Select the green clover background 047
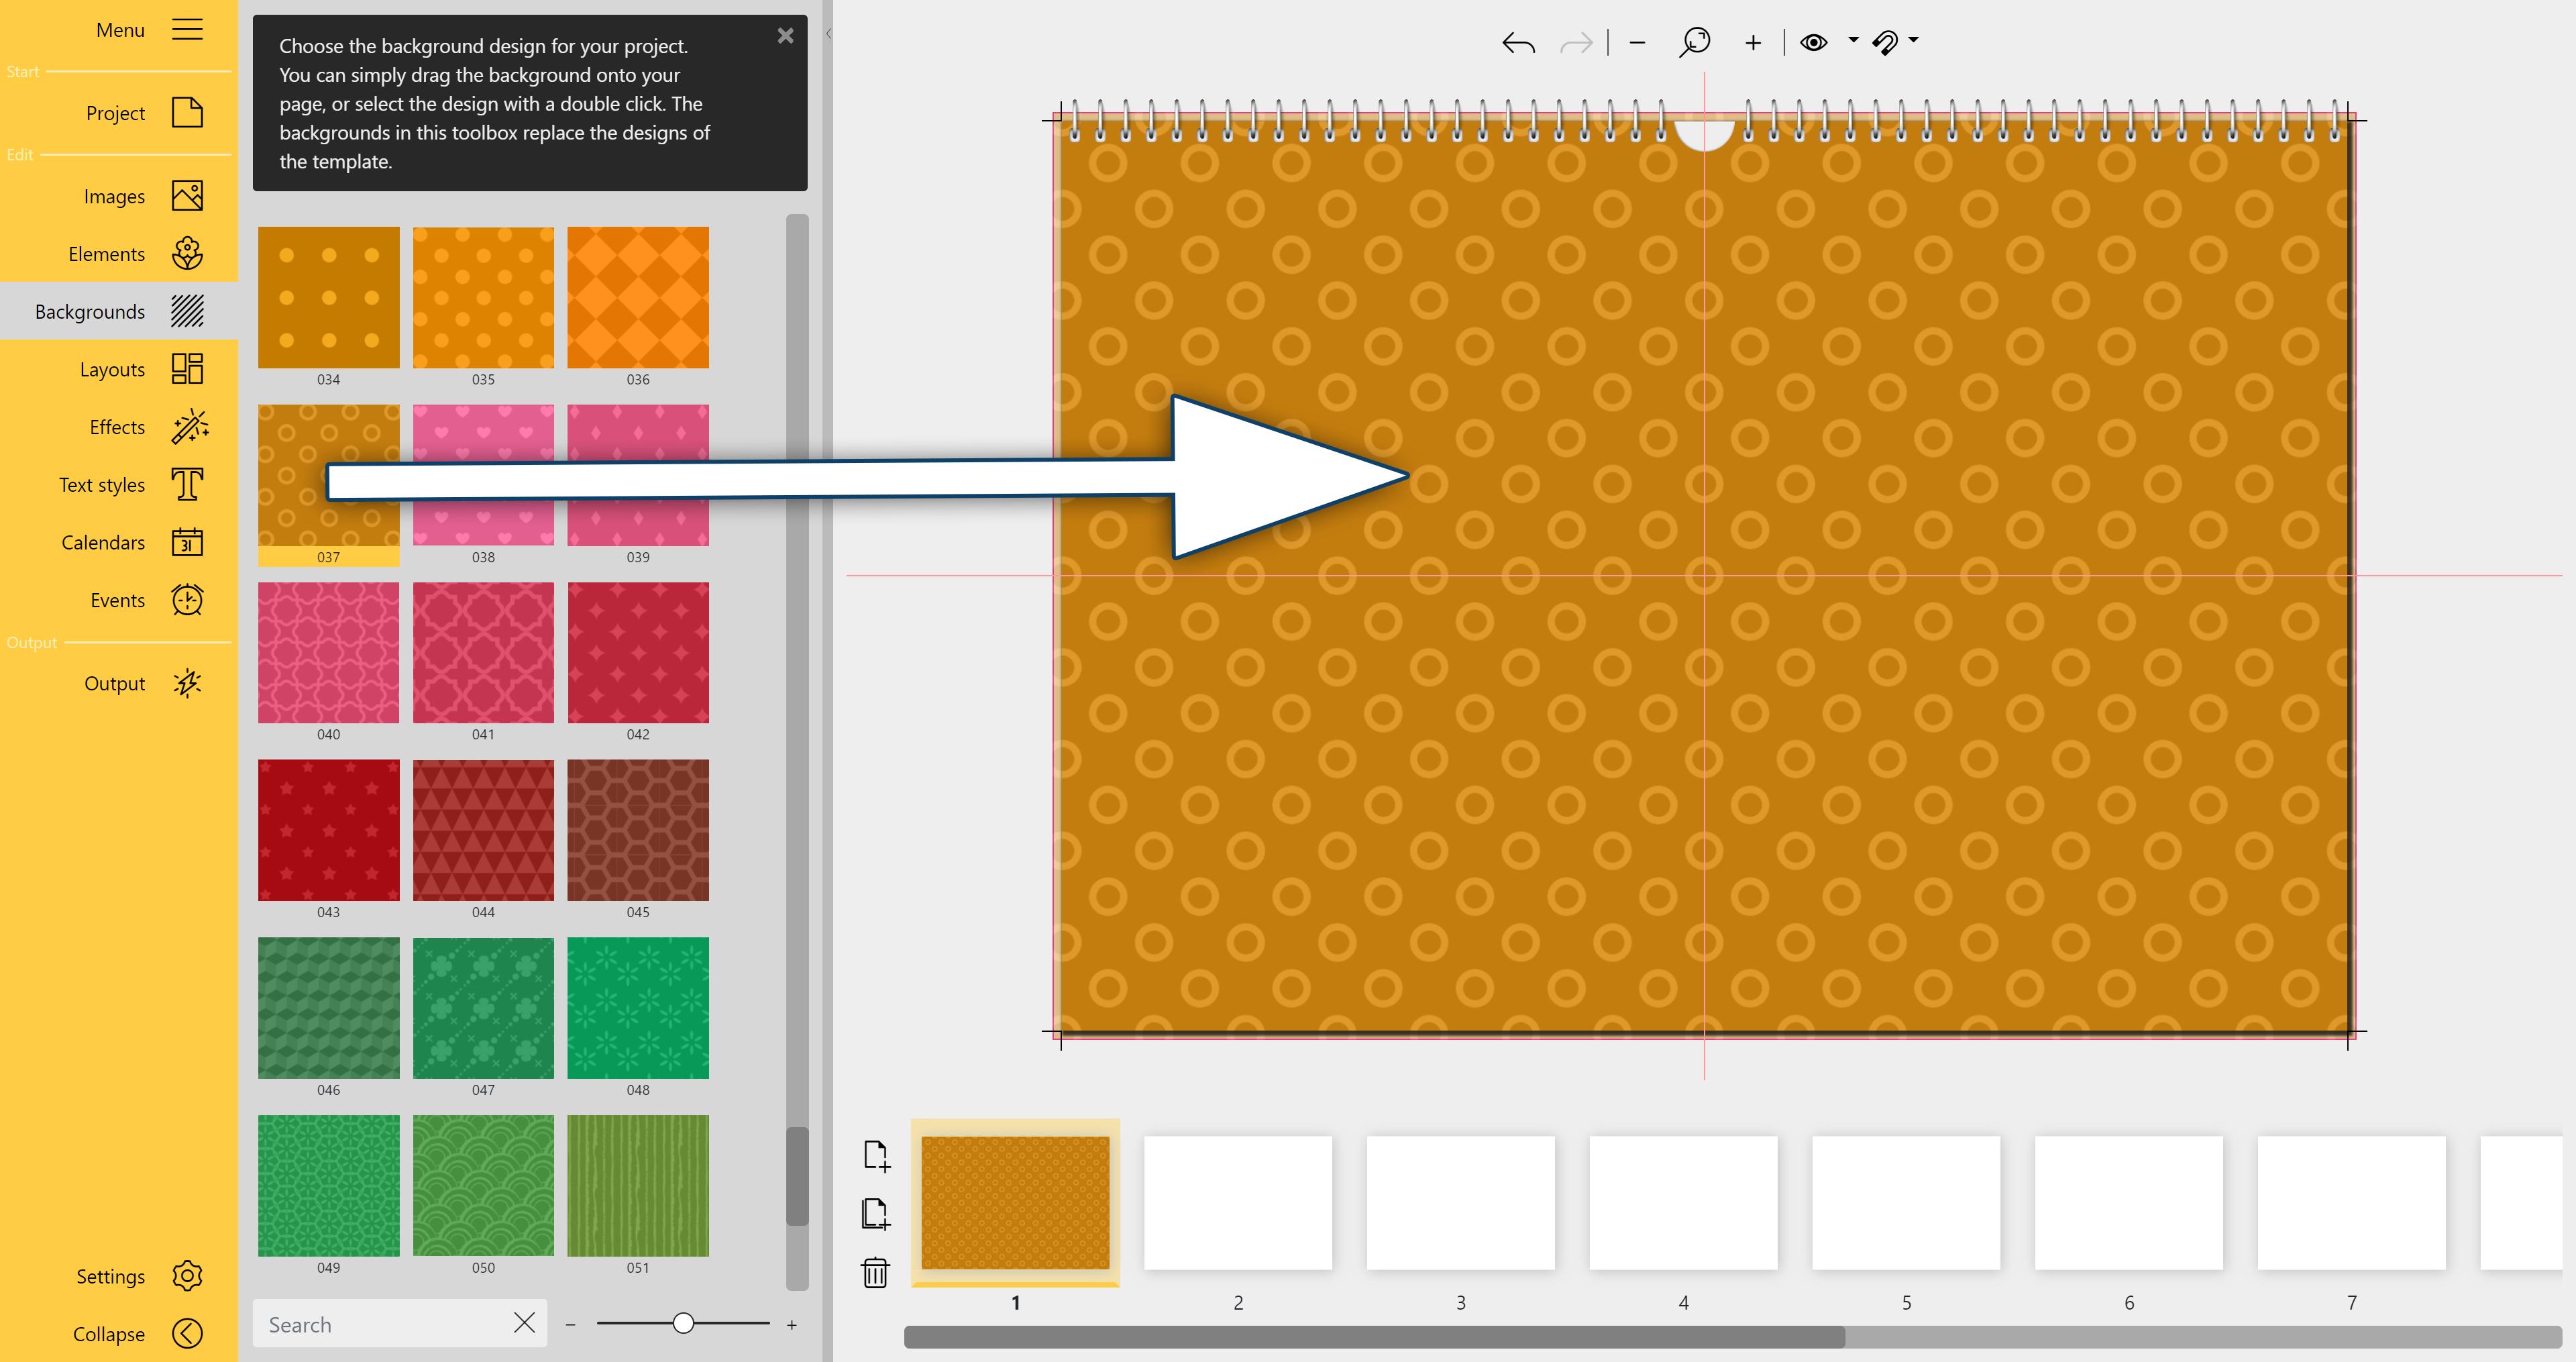The image size is (2576, 1362). click(483, 1008)
